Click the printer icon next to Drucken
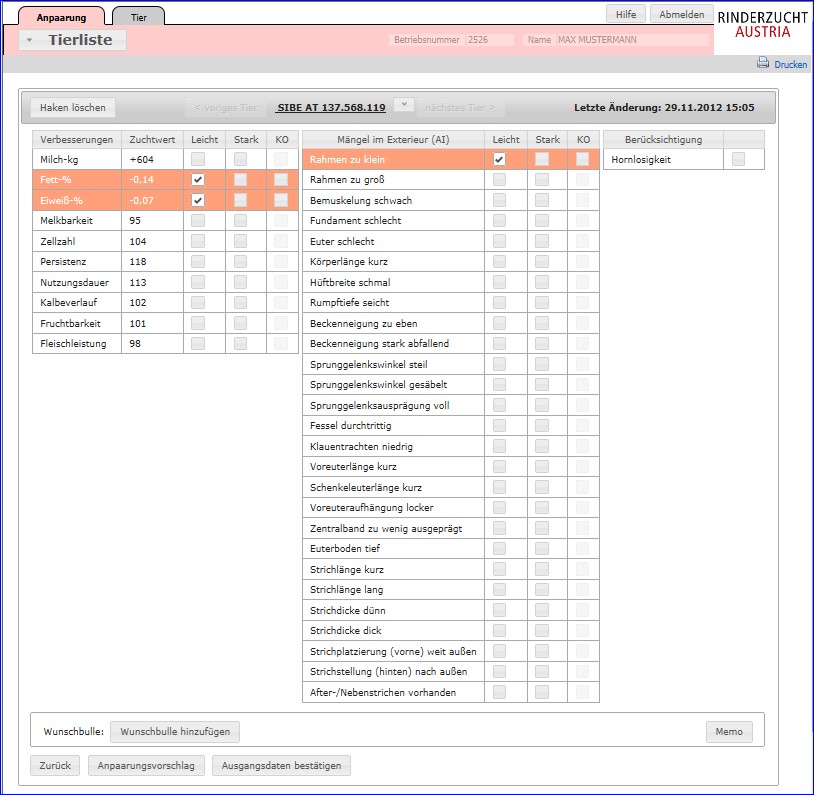This screenshot has height=795, width=814. pos(762,63)
